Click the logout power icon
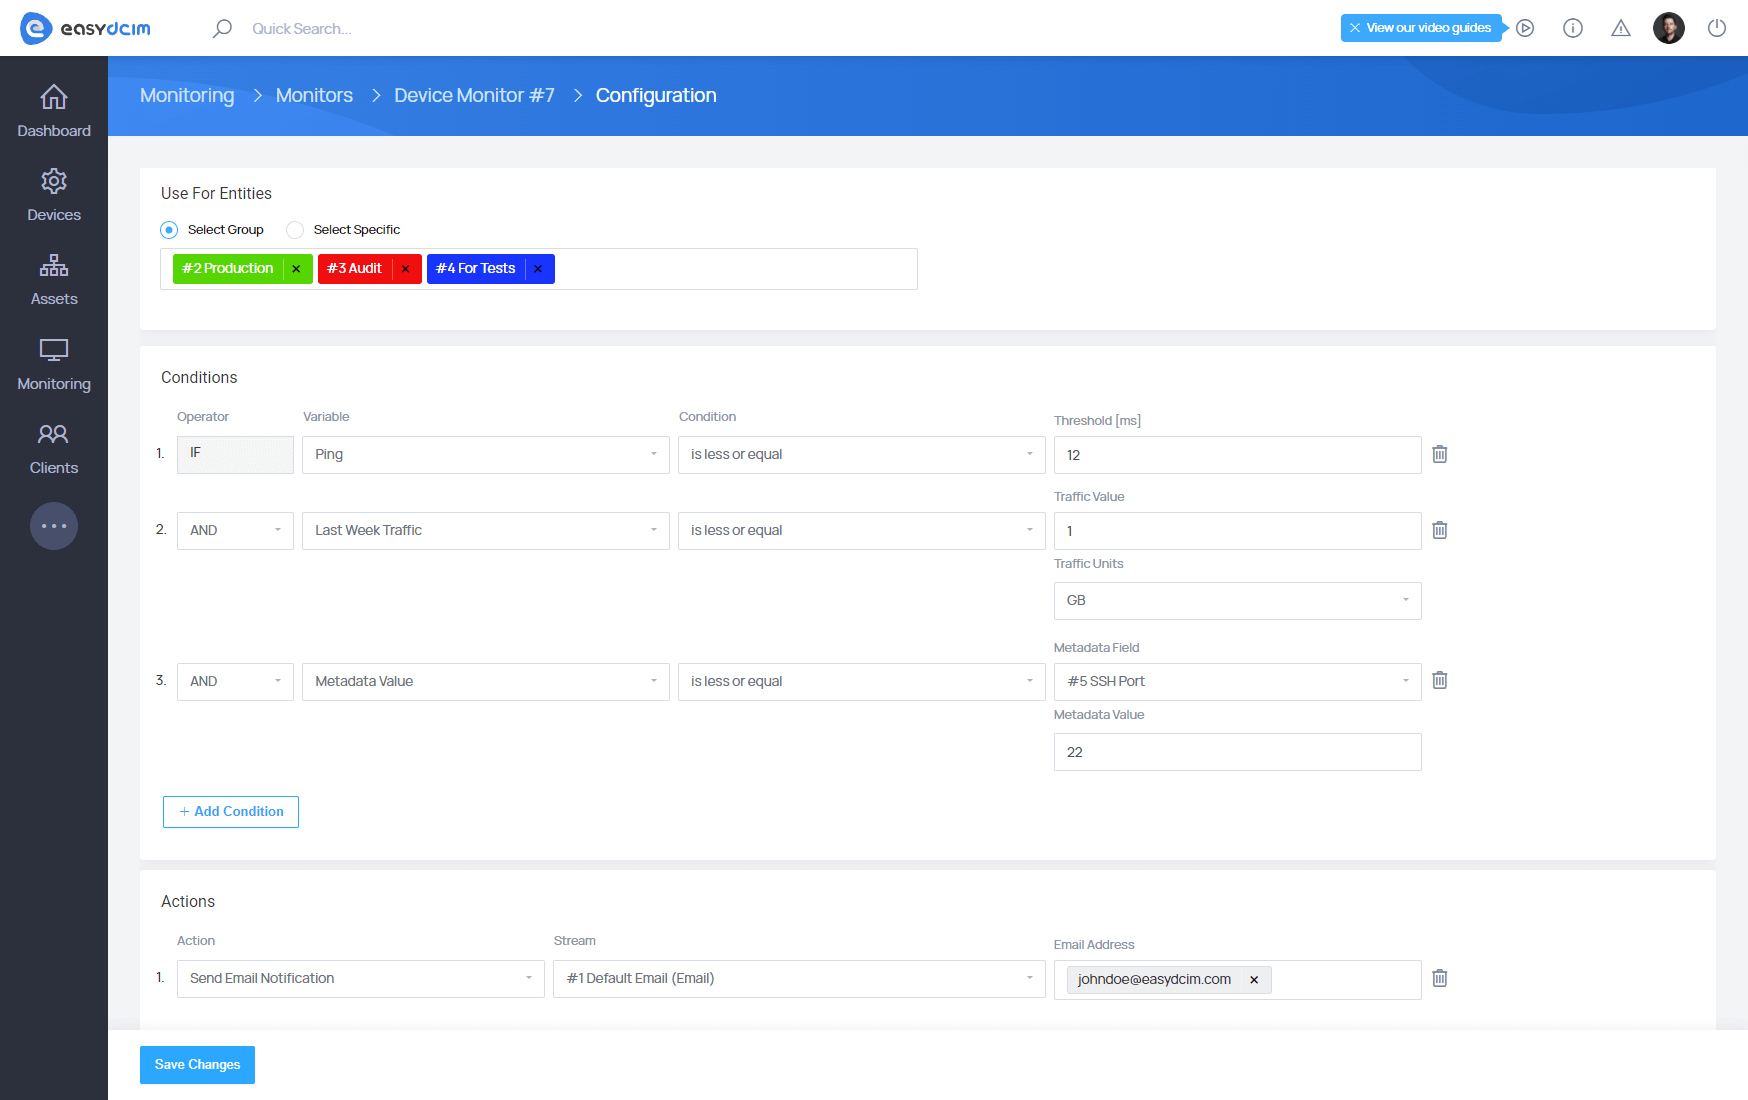Image resolution: width=1748 pixels, height=1100 pixels. (1717, 28)
